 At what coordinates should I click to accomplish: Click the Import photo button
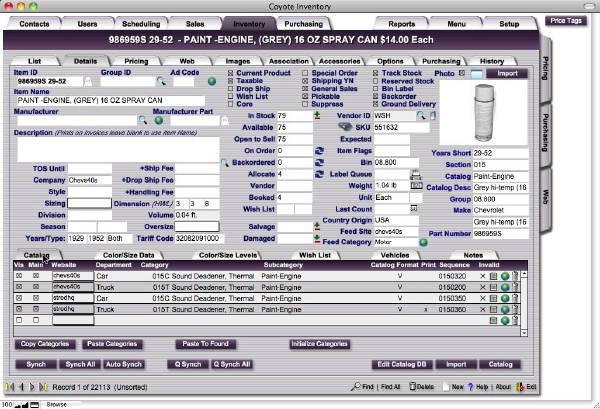506,74
